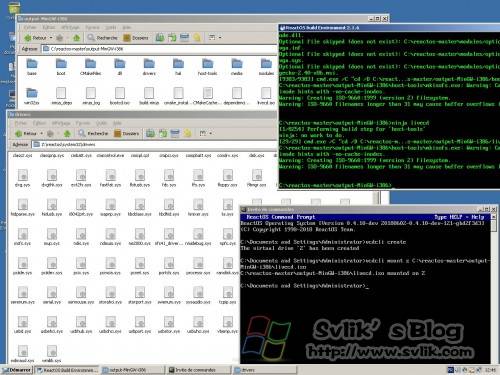The width and height of the screenshot is (500, 375).
Task: Open the media folder
Action: click(x=237, y=66)
